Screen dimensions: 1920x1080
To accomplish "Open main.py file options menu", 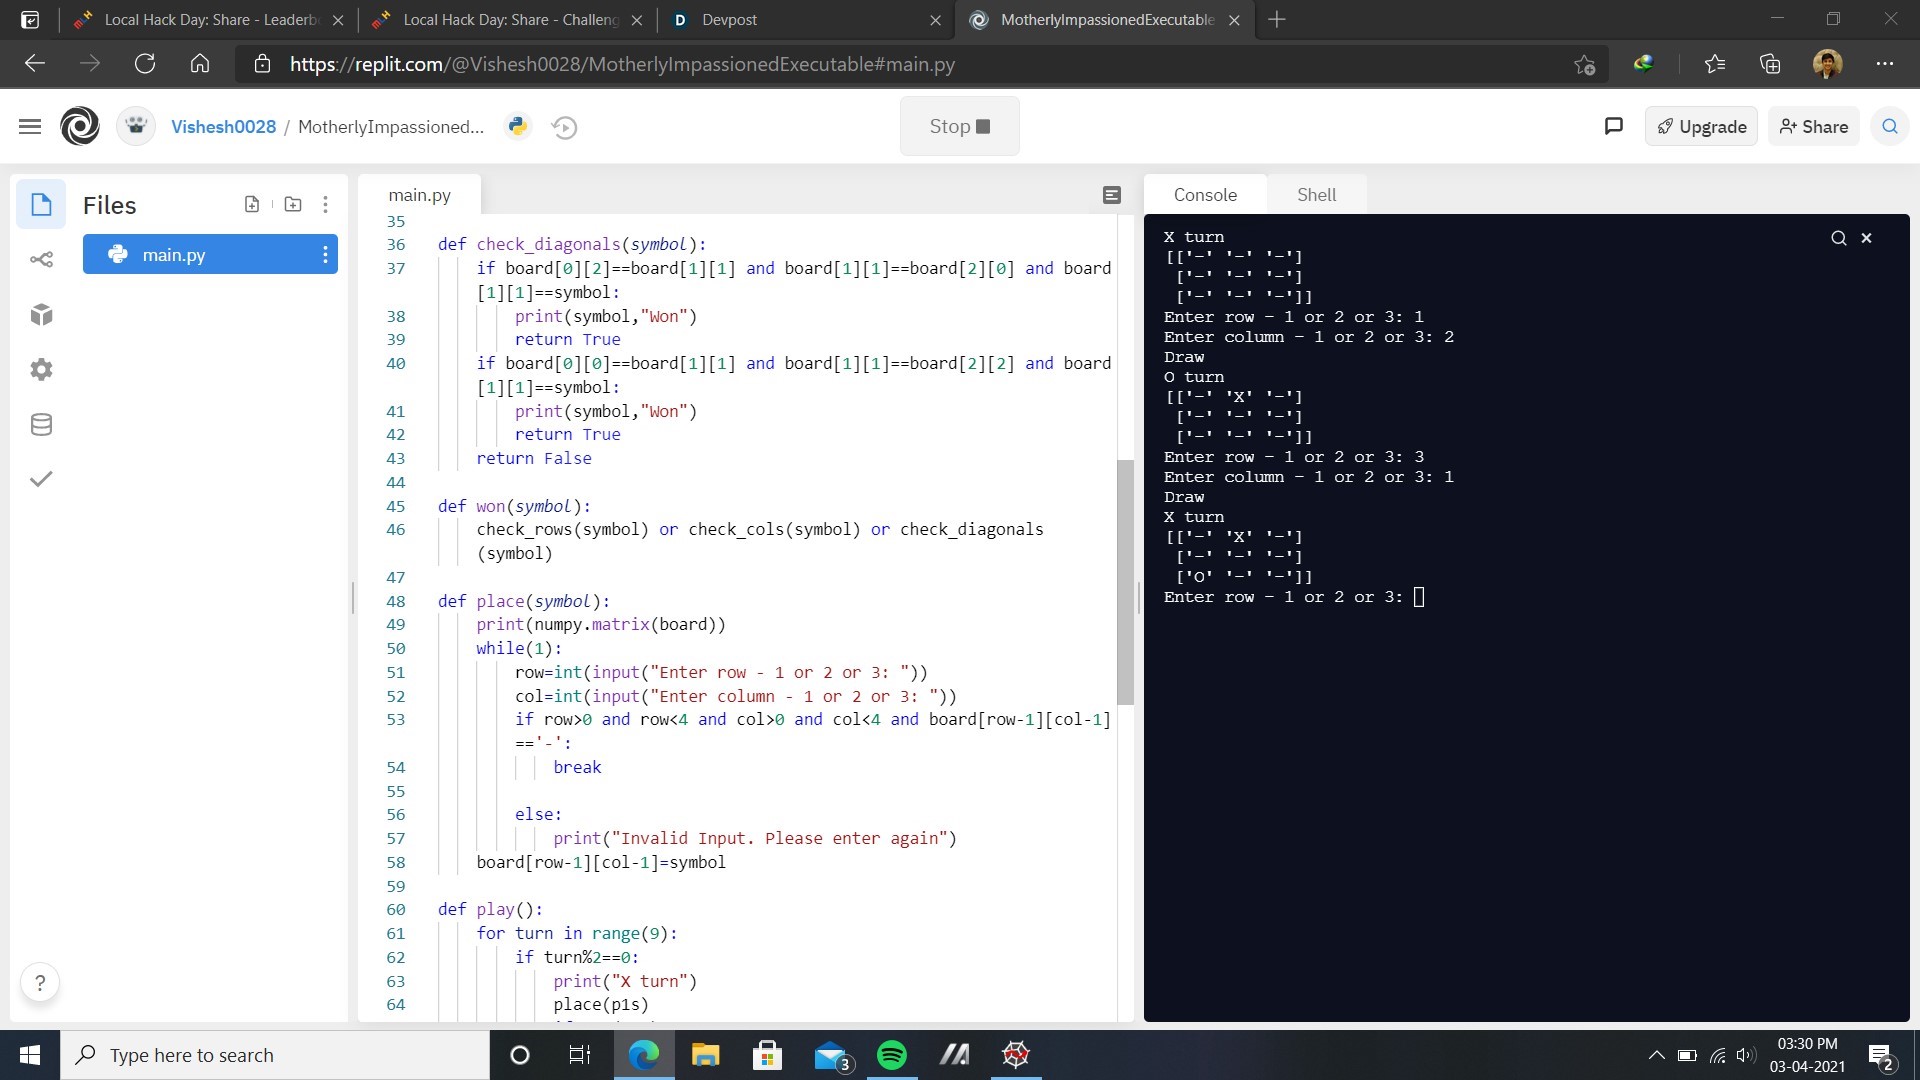I will [x=325, y=255].
